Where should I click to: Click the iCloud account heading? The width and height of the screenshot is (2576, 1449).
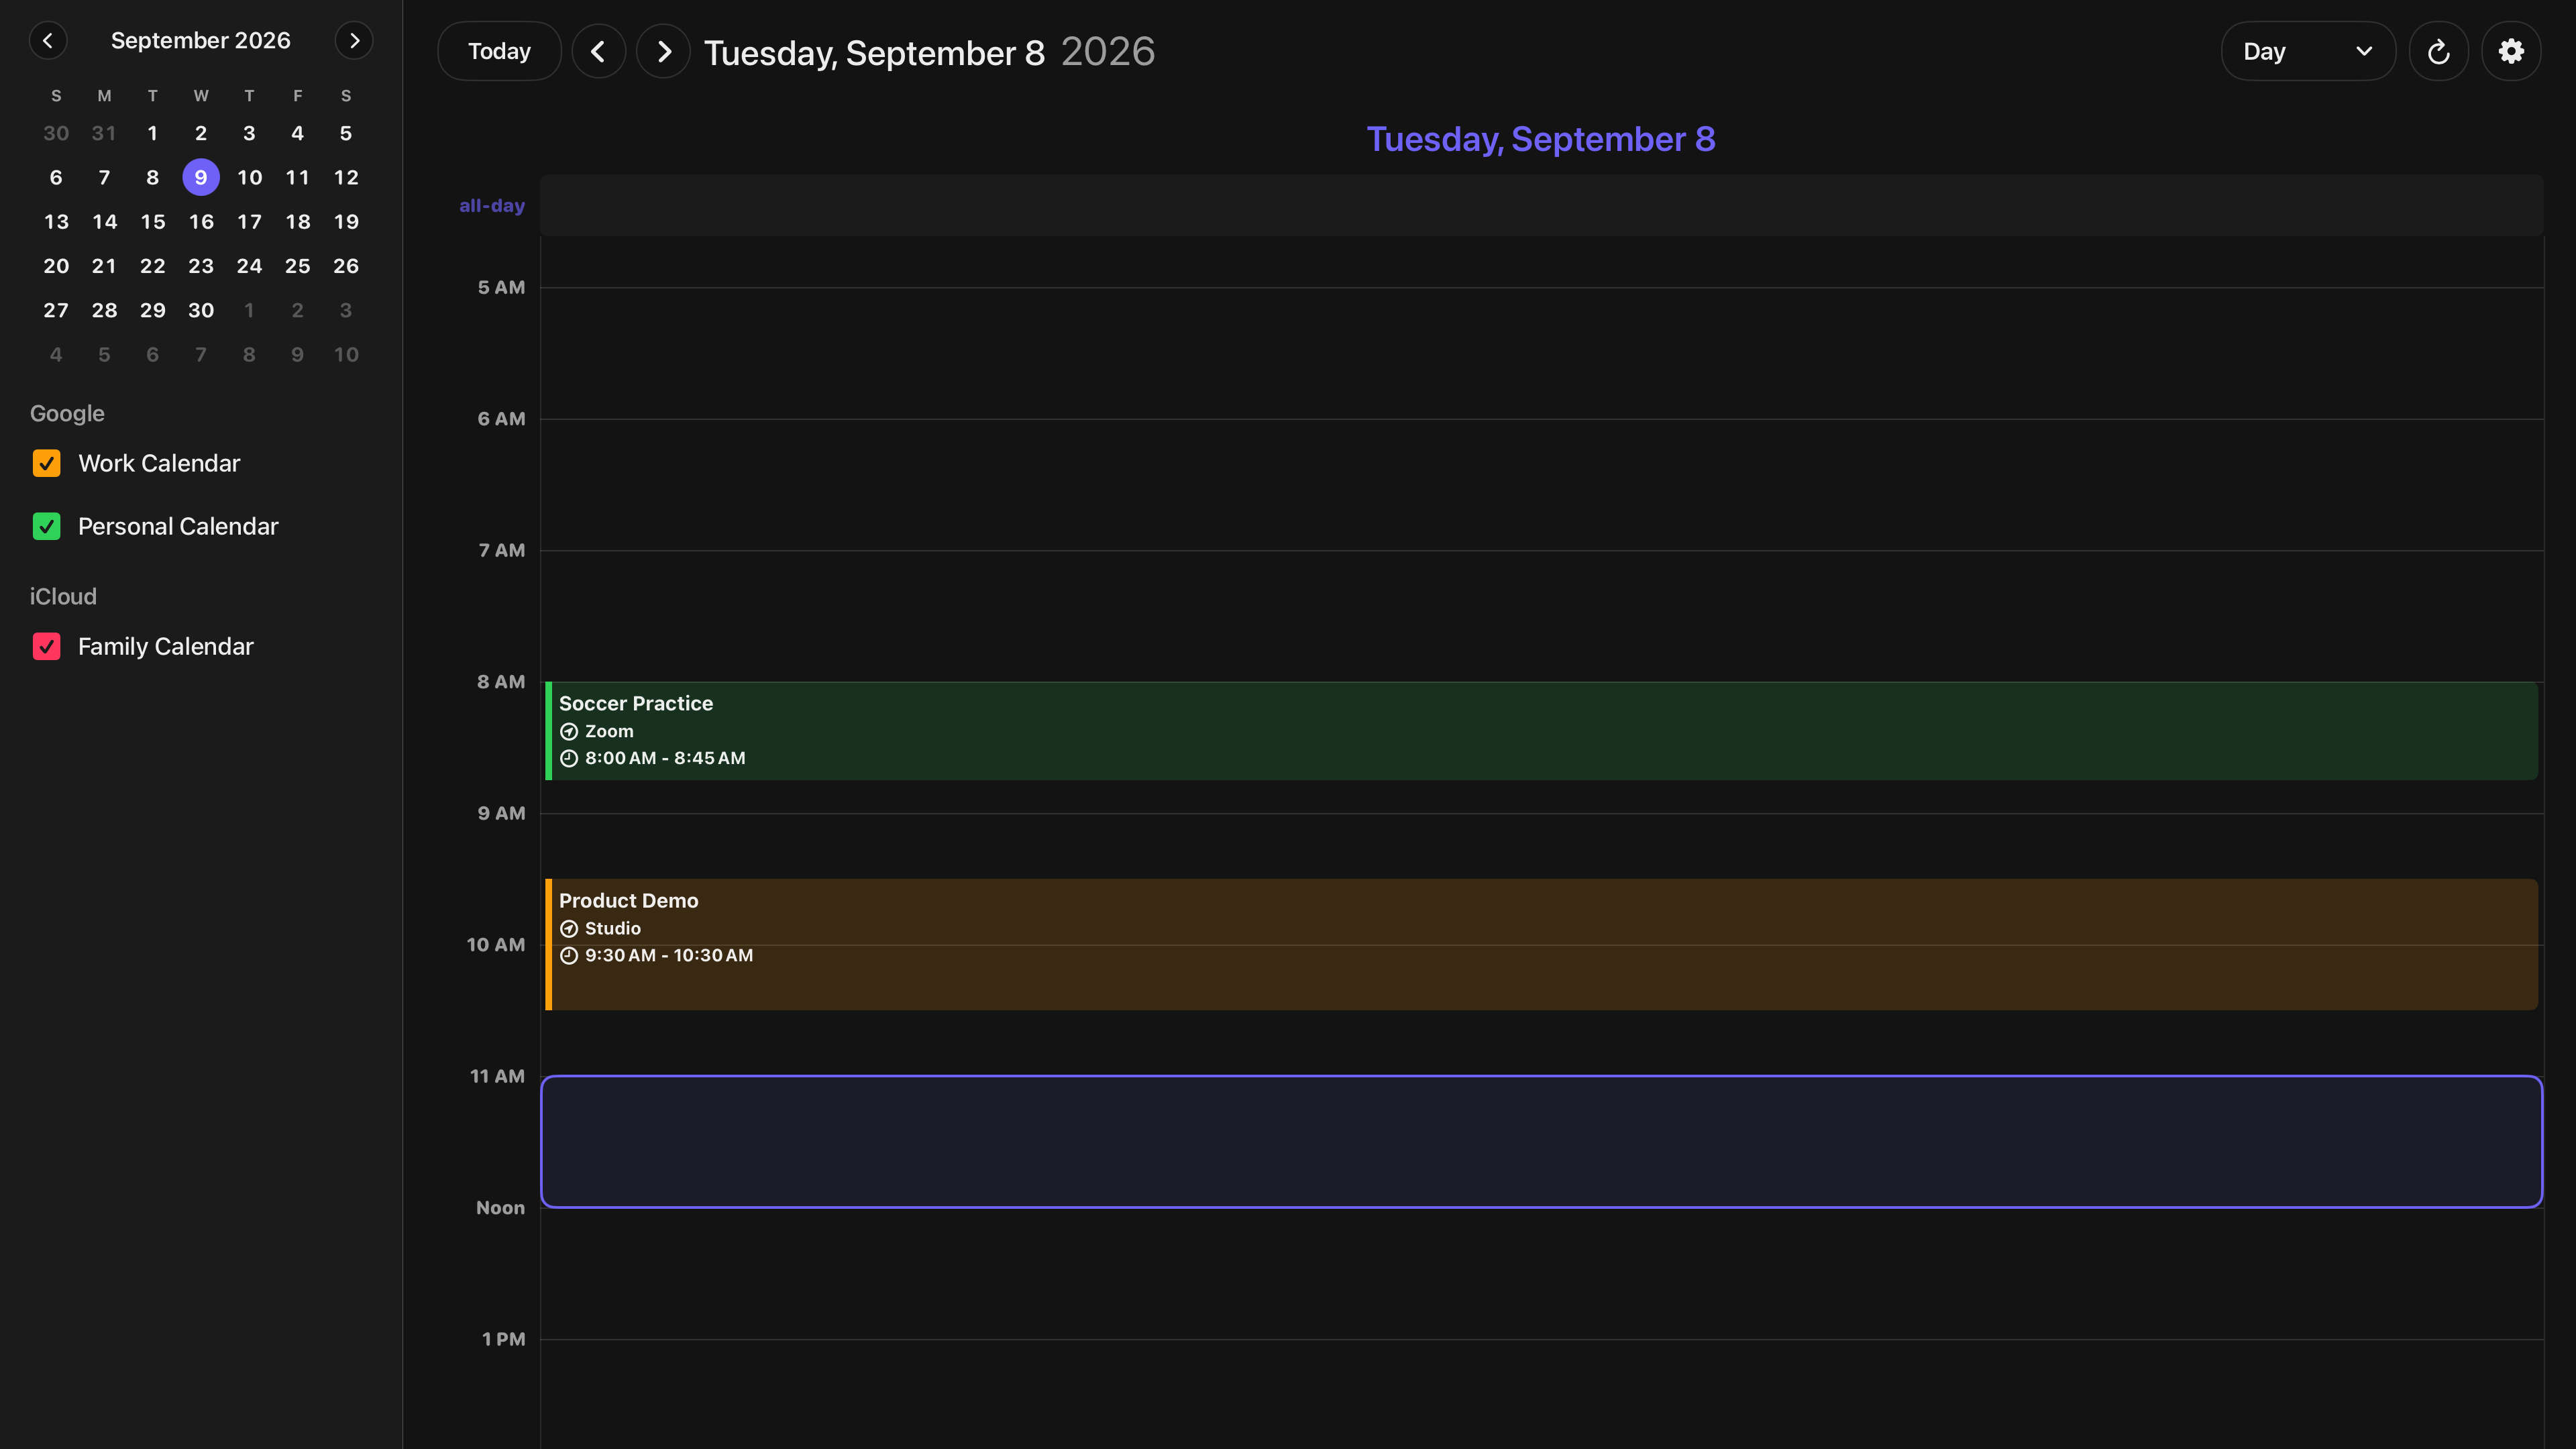click(63, 596)
